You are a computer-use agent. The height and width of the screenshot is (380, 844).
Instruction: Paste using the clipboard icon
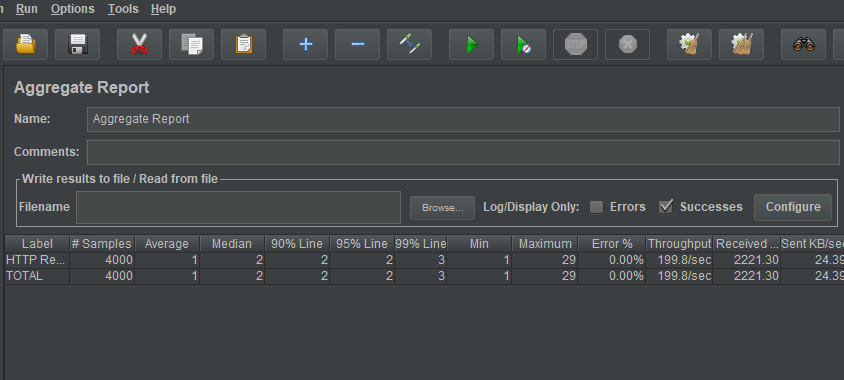coord(243,44)
